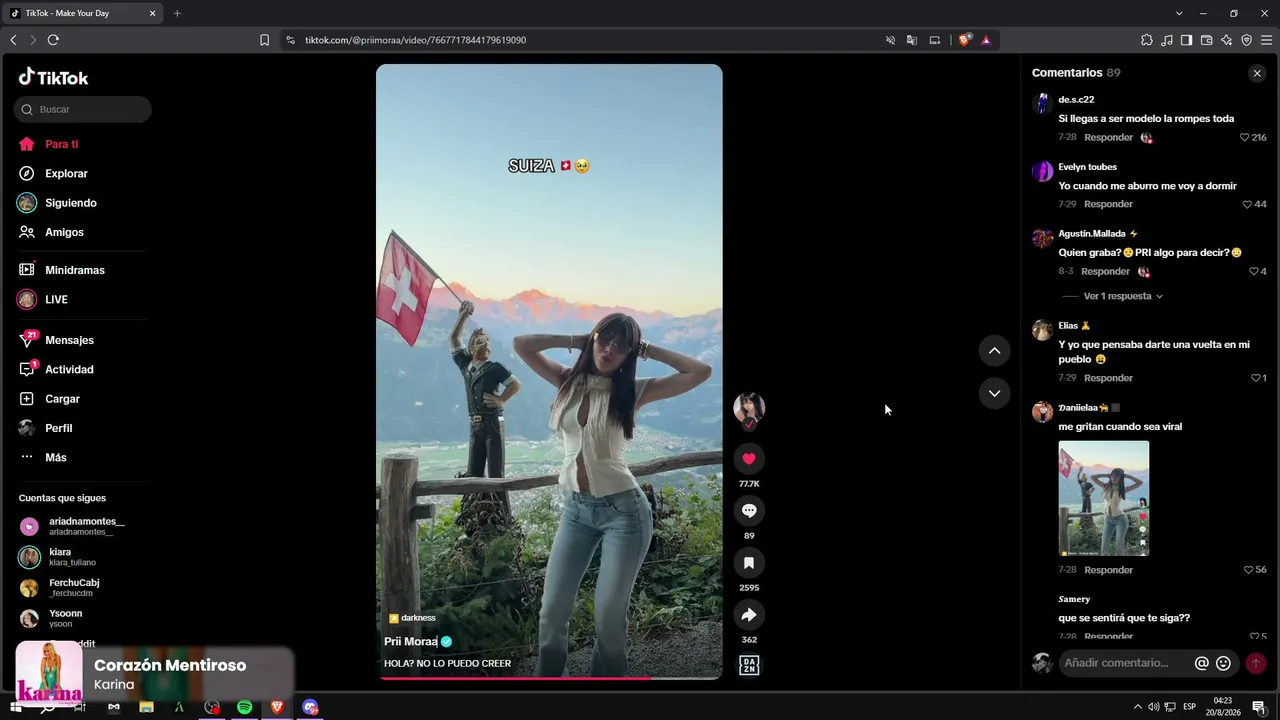
Task: Click the address bar URL
Action: 415,40
